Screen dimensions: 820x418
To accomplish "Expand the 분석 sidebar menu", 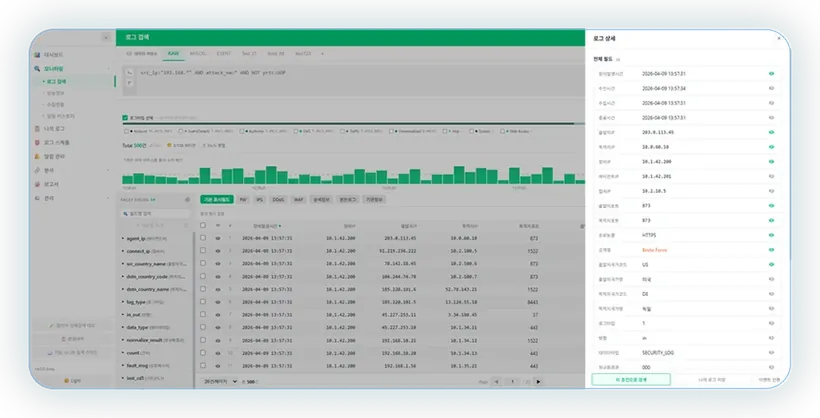I will (x=72, y=171).
